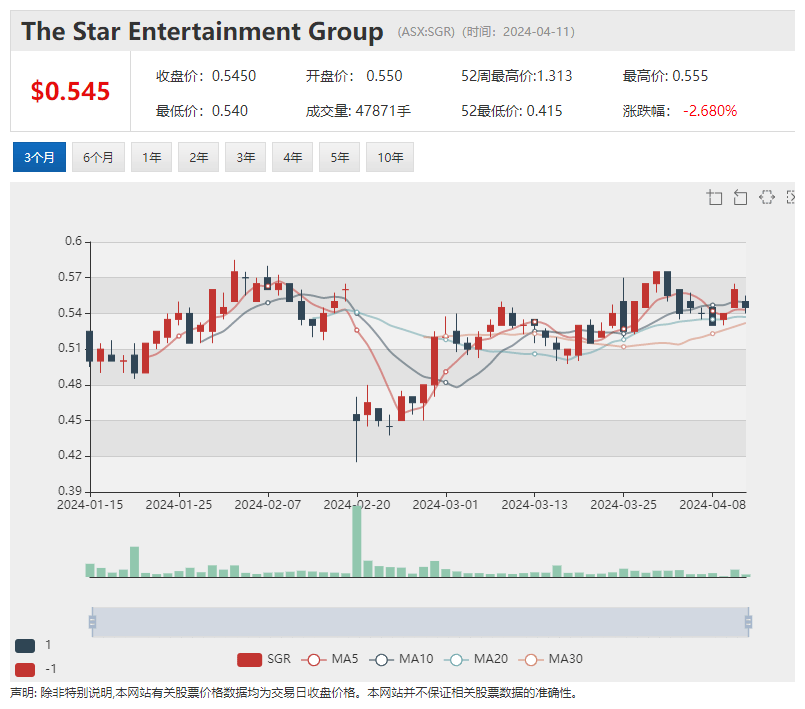
Task: Click the 2024-03-13 axis label
Action: (x=534, y=505)
